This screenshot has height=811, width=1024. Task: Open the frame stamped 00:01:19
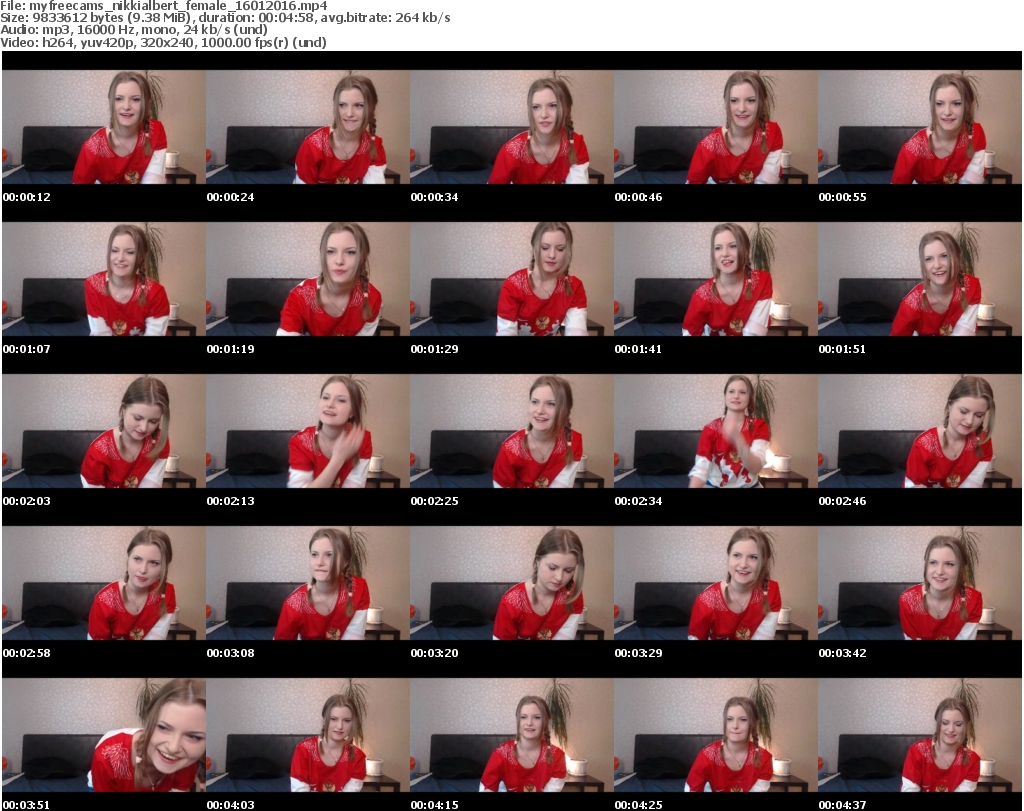[x=308, y=279]
